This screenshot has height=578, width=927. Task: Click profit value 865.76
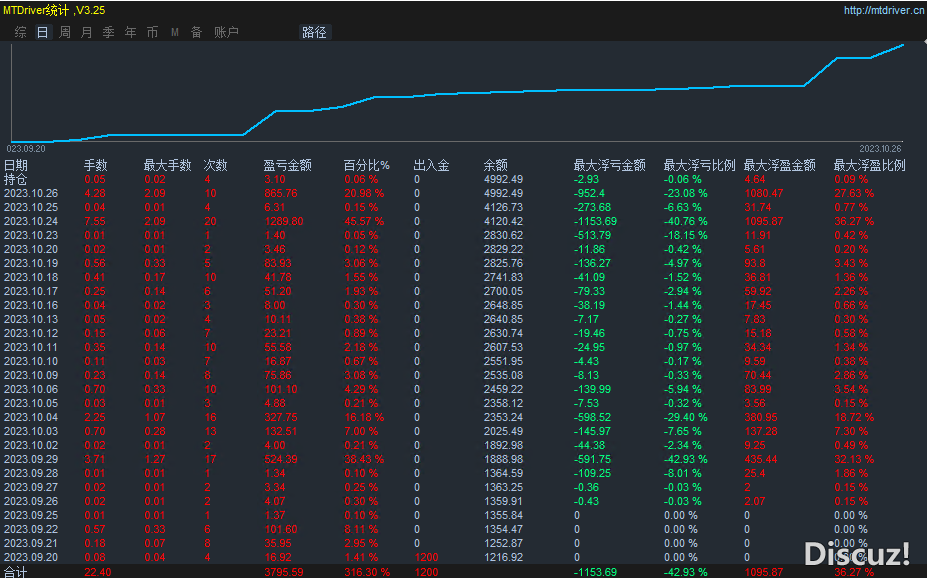[x=281, y=193]
